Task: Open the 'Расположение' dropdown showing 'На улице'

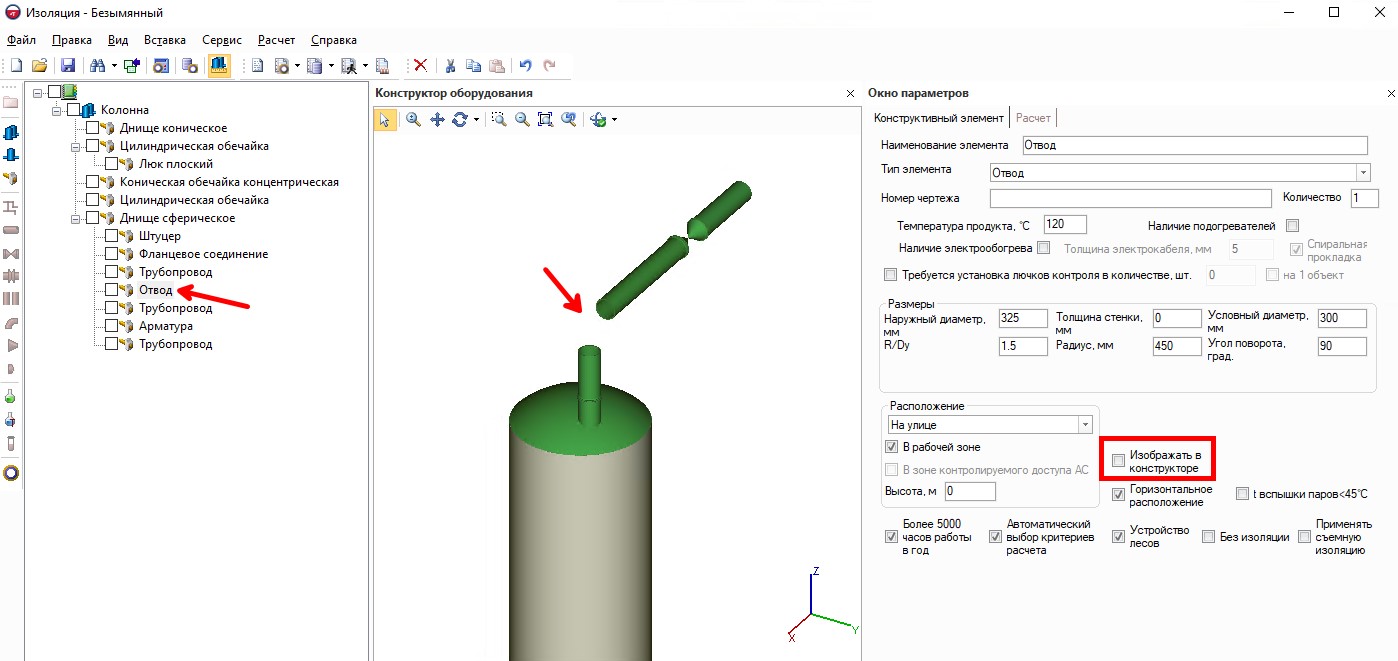Action: pyautogui.click(x=1085, y=425)
